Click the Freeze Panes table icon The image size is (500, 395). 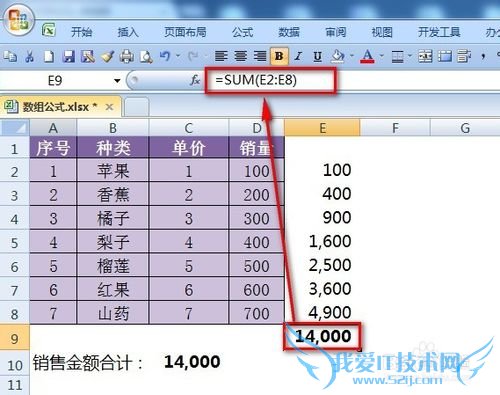click(x=445, y=56)
